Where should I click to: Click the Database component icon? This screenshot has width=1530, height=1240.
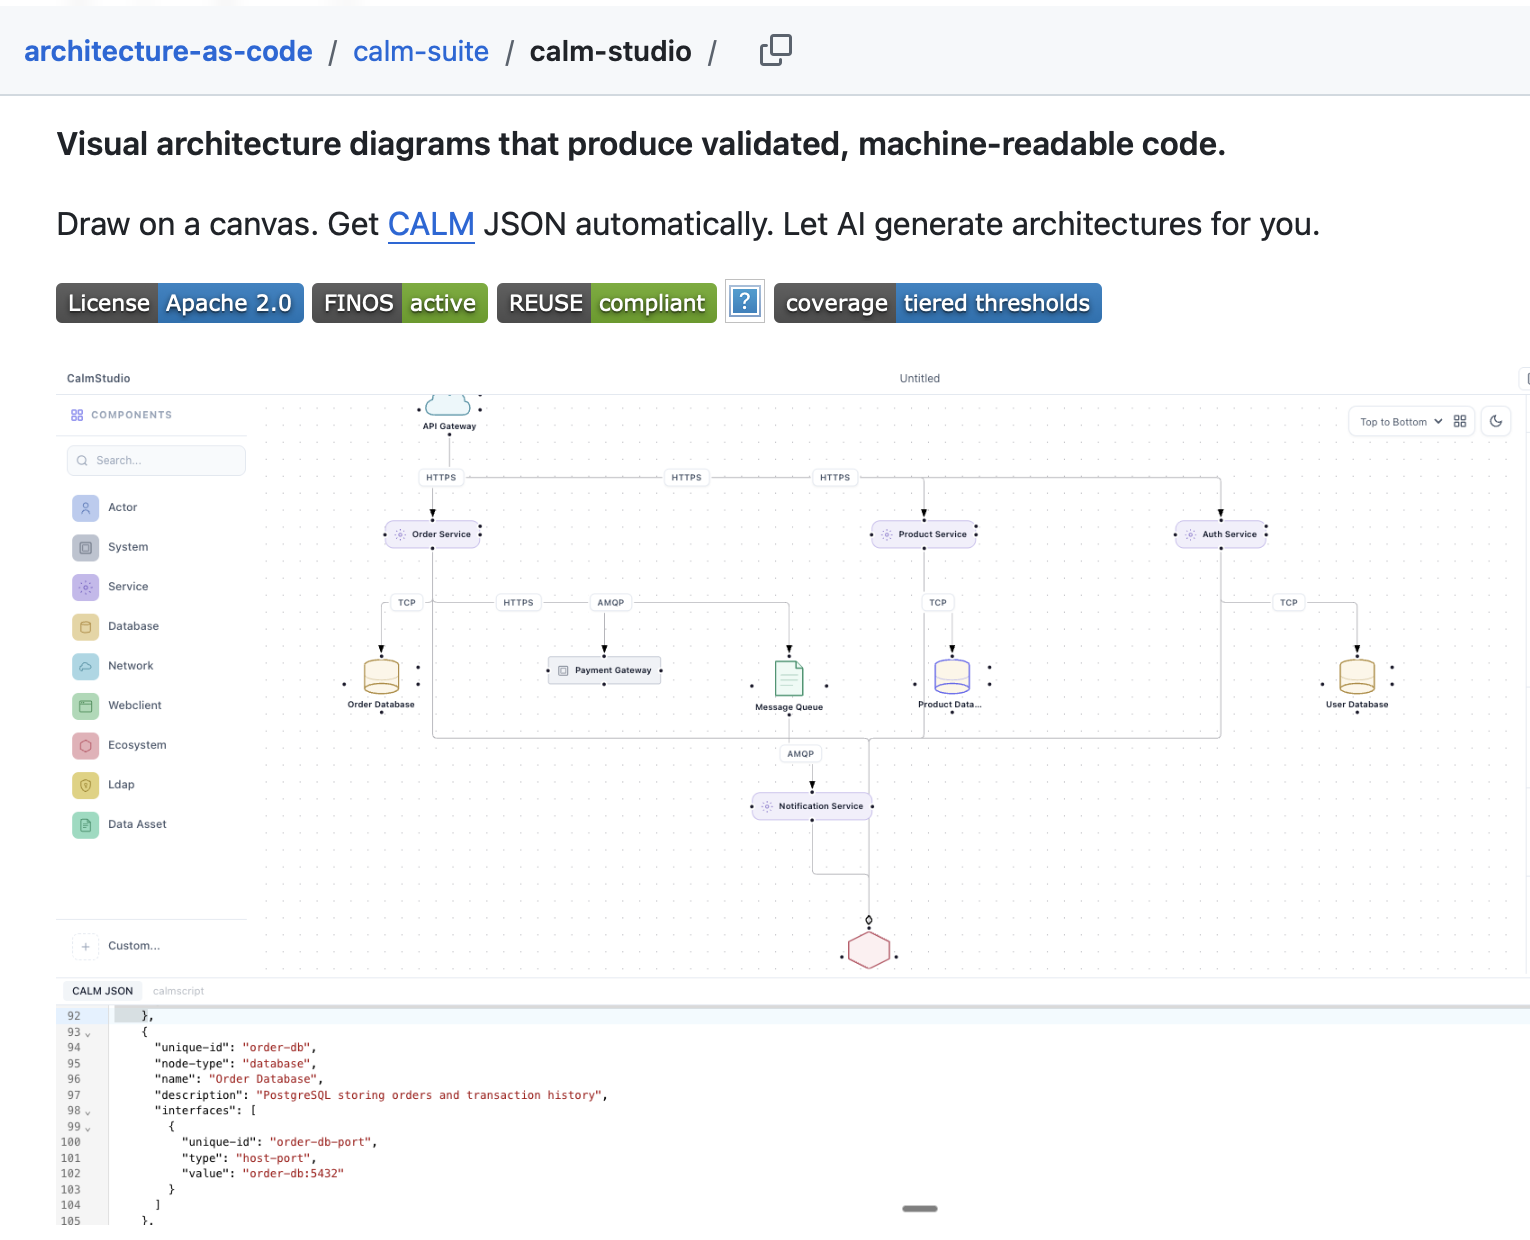click(x=86, y=627)
